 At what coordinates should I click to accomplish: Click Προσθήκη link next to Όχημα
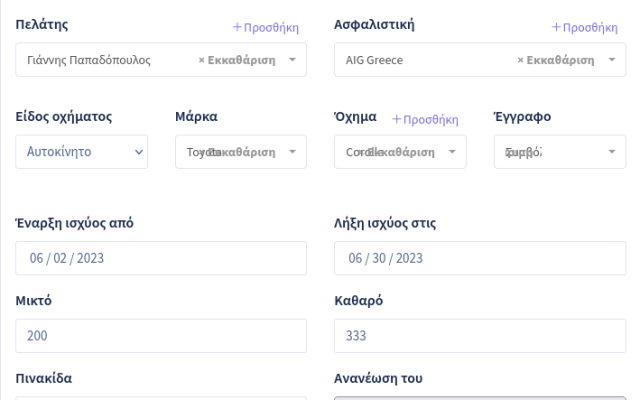(425, 119)
